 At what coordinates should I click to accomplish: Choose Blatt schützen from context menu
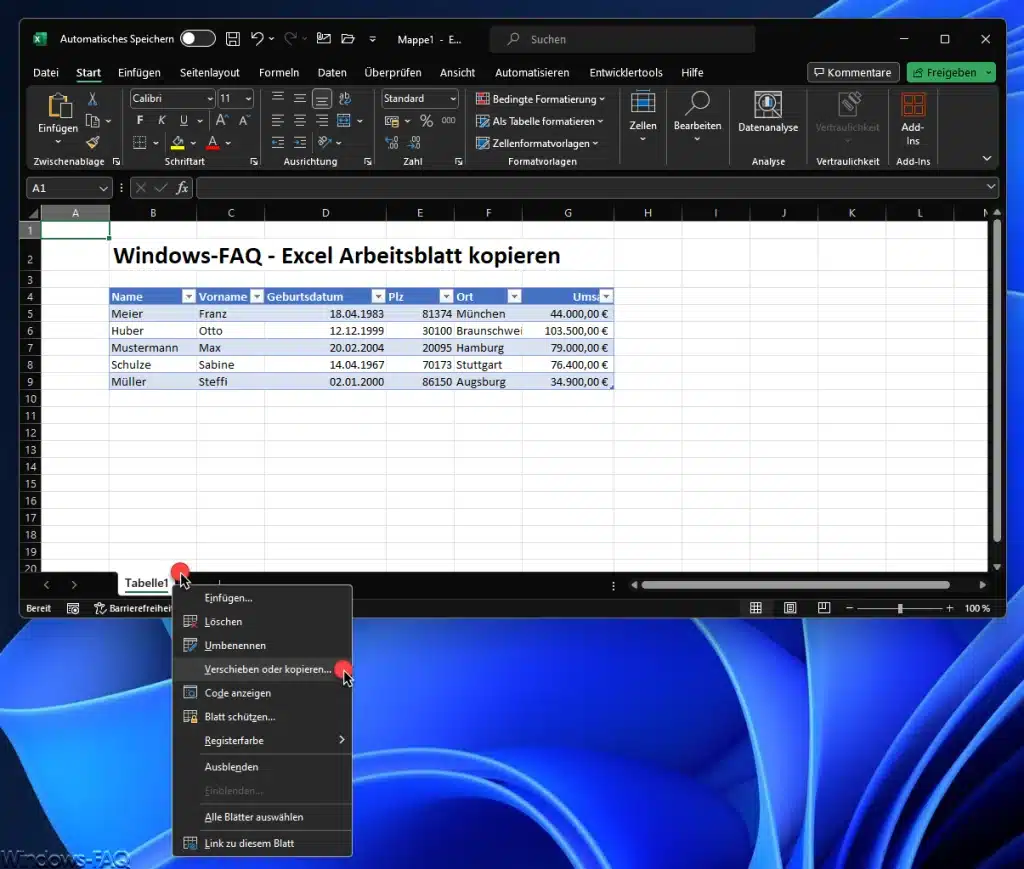point(263,717)
